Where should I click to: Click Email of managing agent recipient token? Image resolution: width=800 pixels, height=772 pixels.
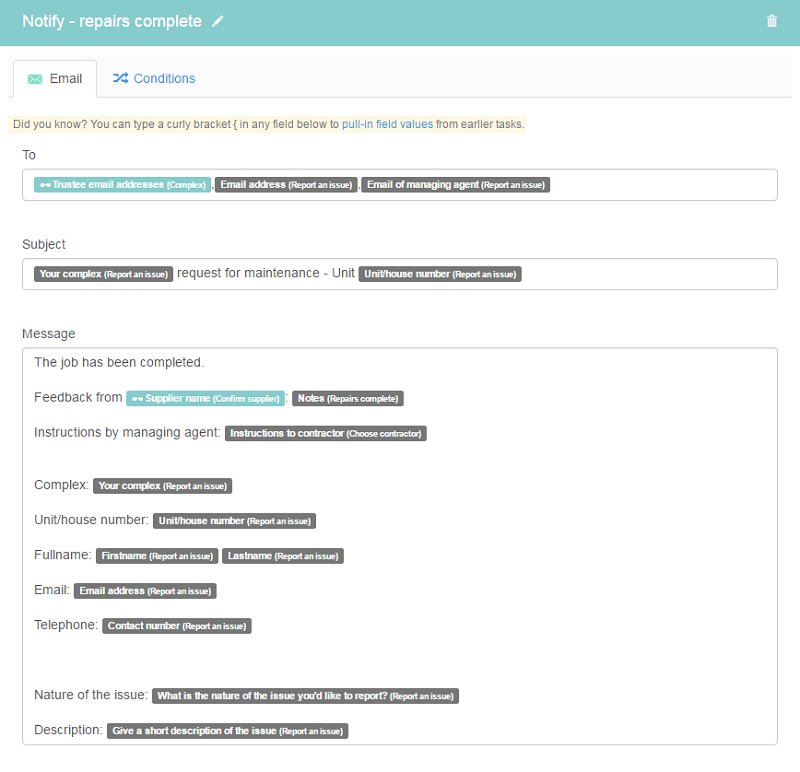point(456,185)
